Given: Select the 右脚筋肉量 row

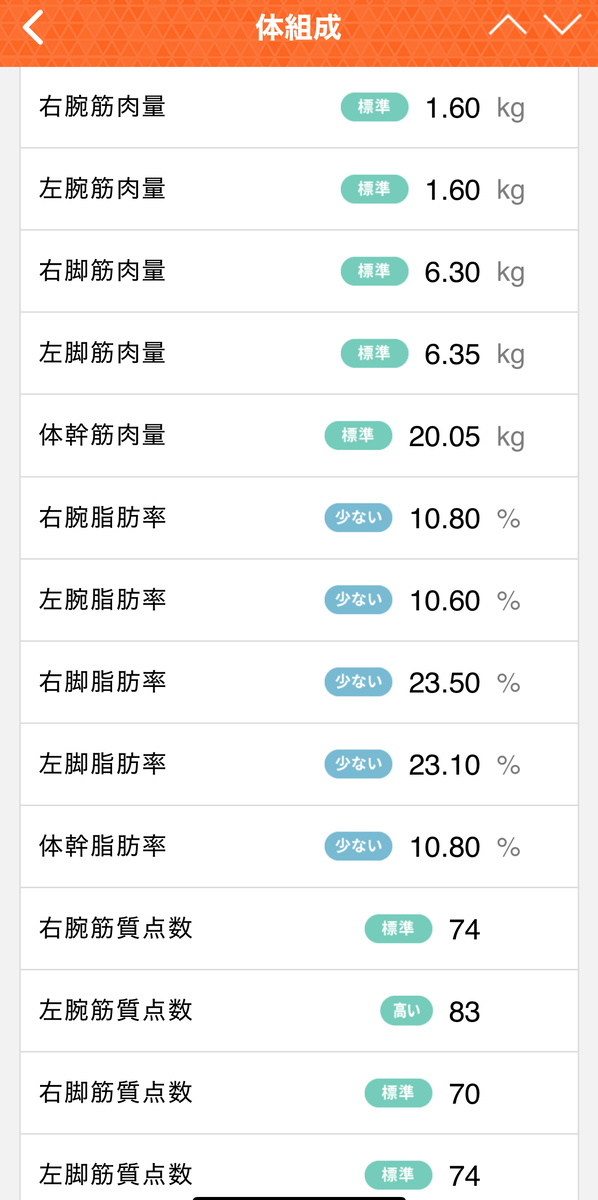Looking at the screenshot, I should (x=299, y=271).
